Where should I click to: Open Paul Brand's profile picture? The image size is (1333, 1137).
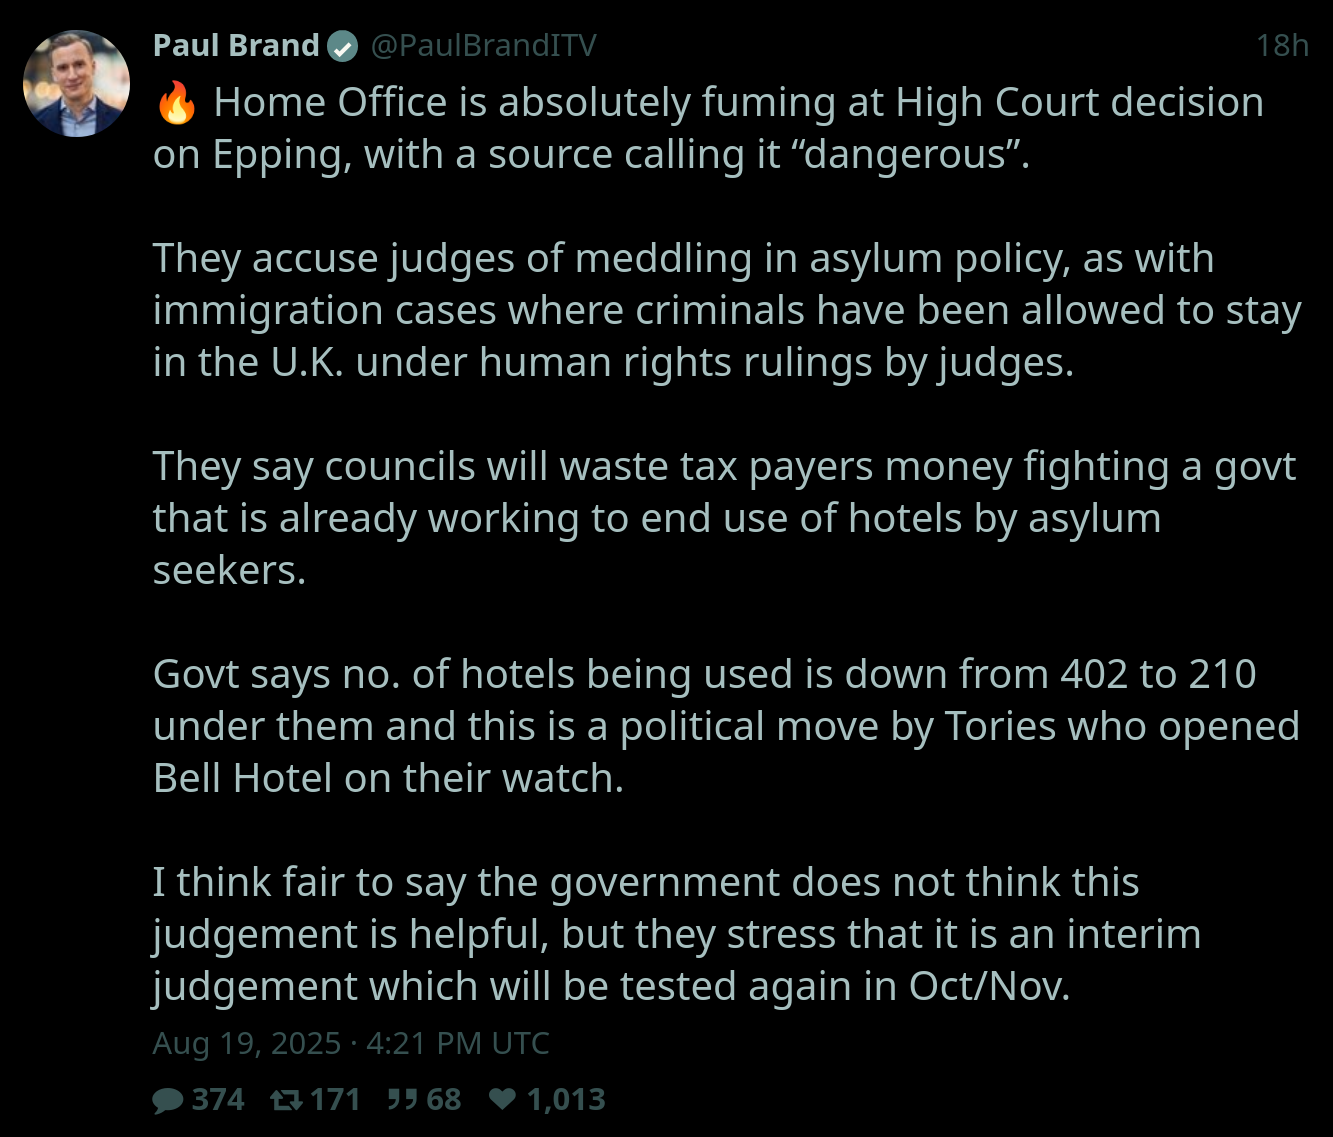77,83
